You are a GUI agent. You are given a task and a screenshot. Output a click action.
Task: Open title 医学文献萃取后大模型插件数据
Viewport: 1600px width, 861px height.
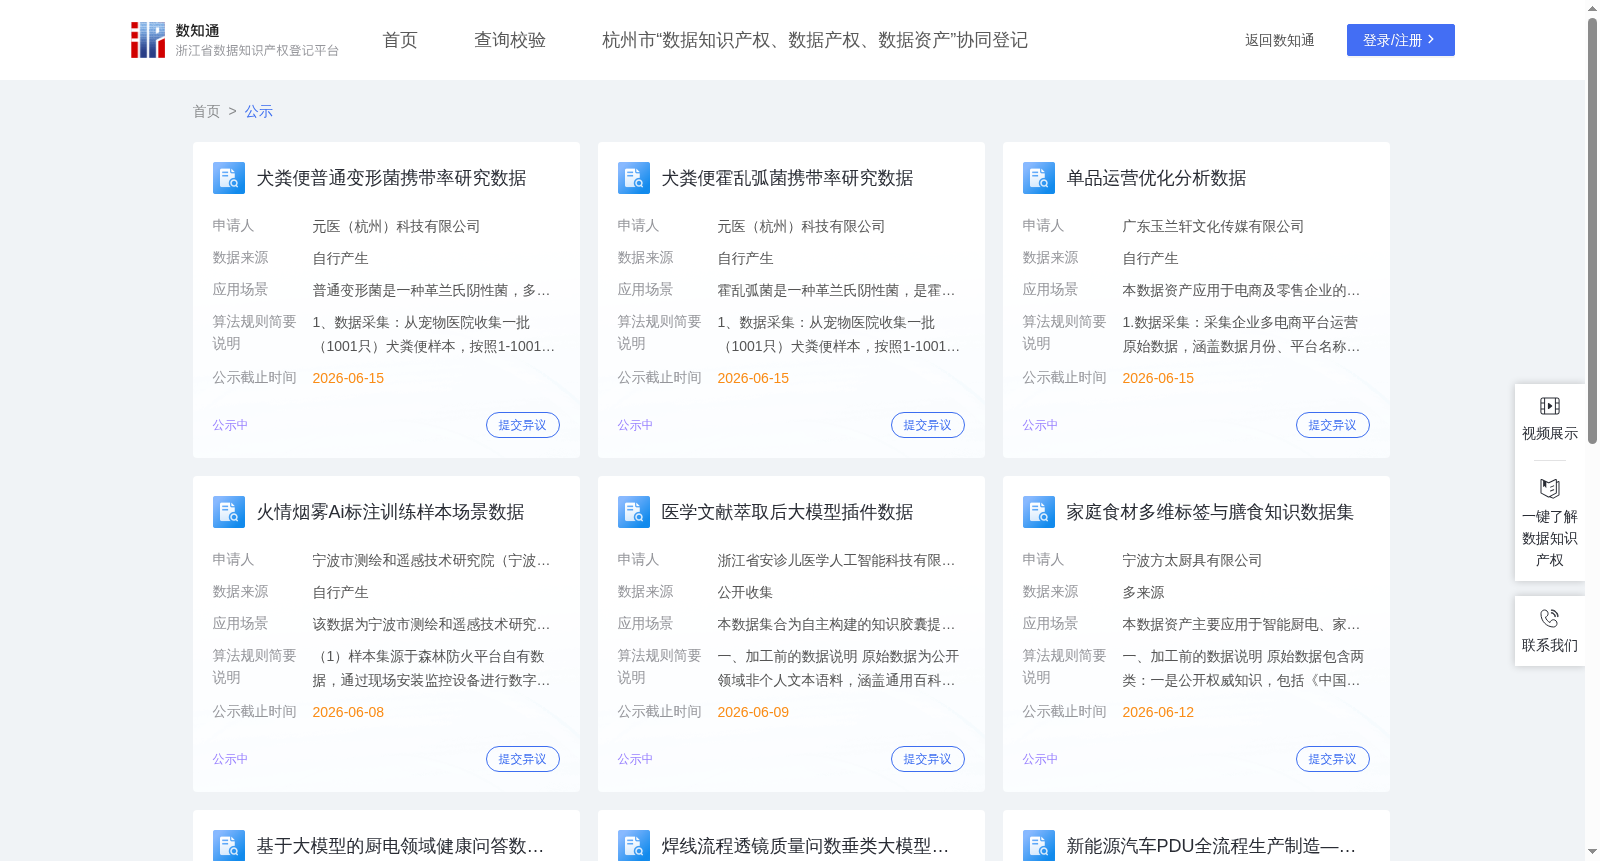pyautogui.click(x=787, y=512)
